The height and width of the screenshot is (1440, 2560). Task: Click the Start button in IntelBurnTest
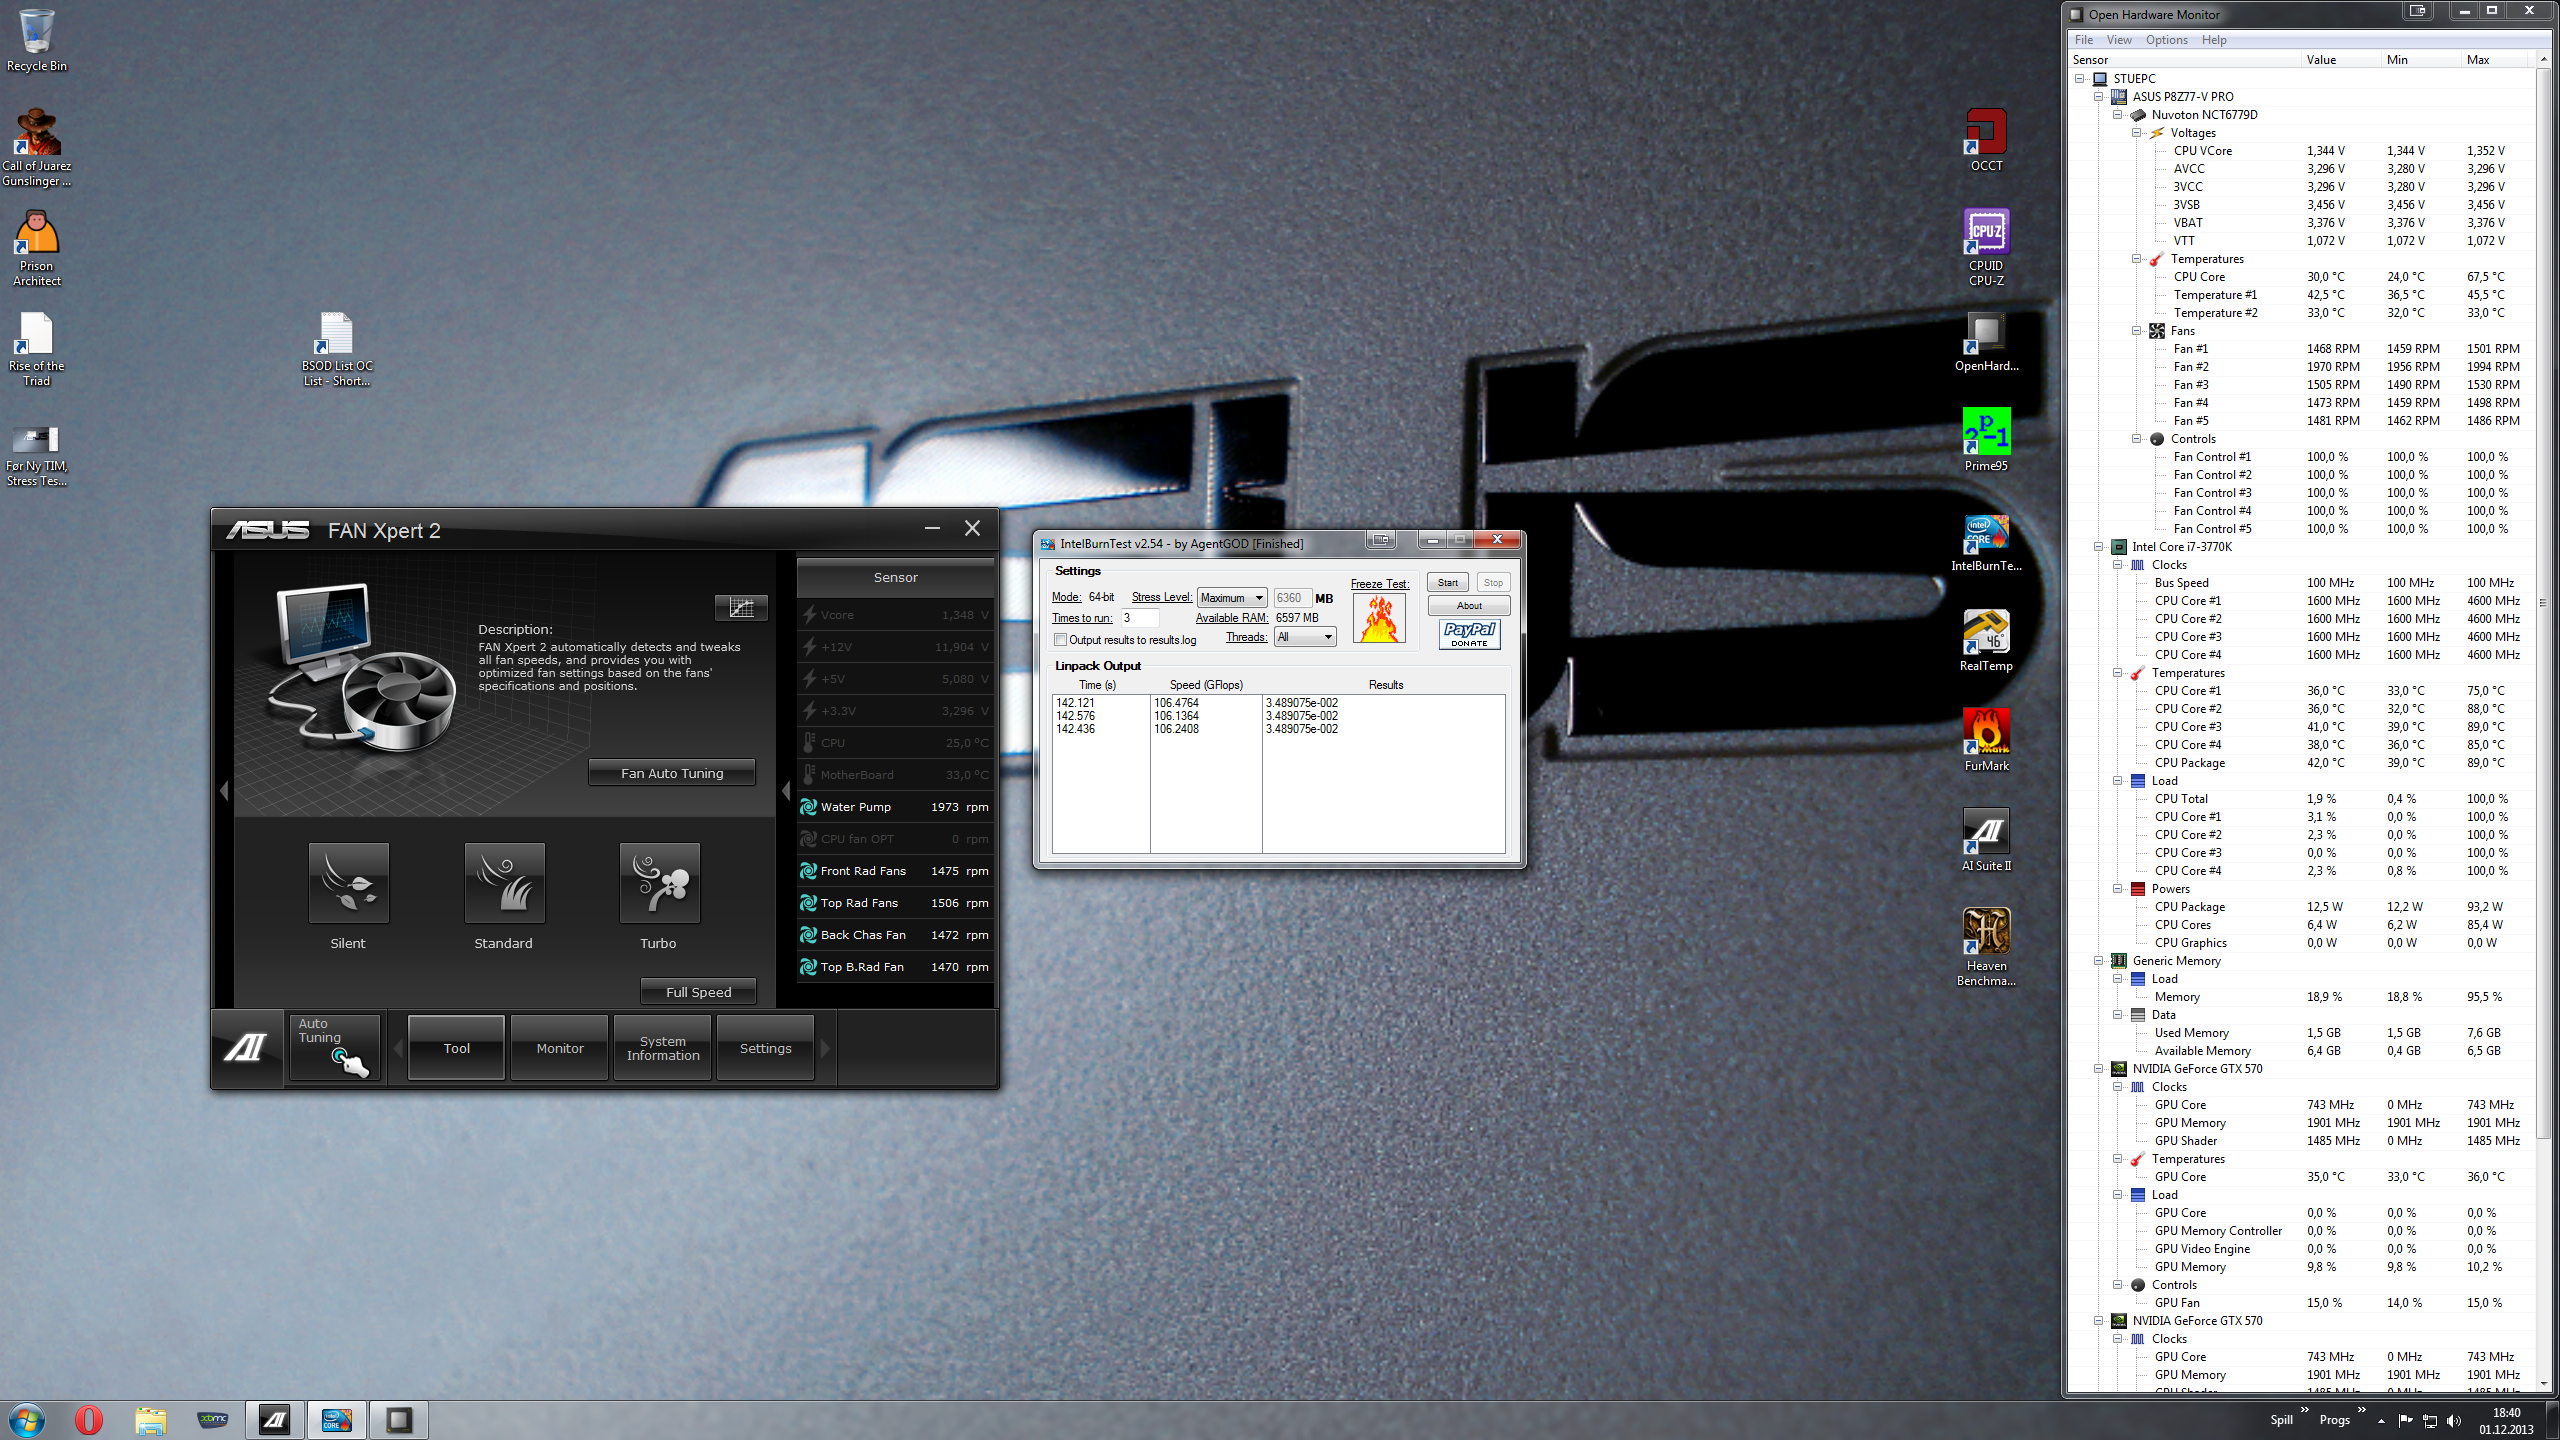(x=1448, y=582)
